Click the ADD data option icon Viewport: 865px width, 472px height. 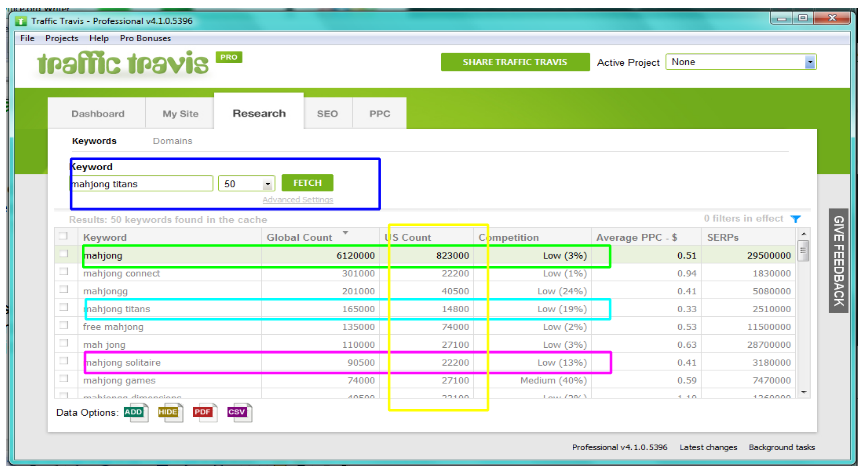coord(135,412)
